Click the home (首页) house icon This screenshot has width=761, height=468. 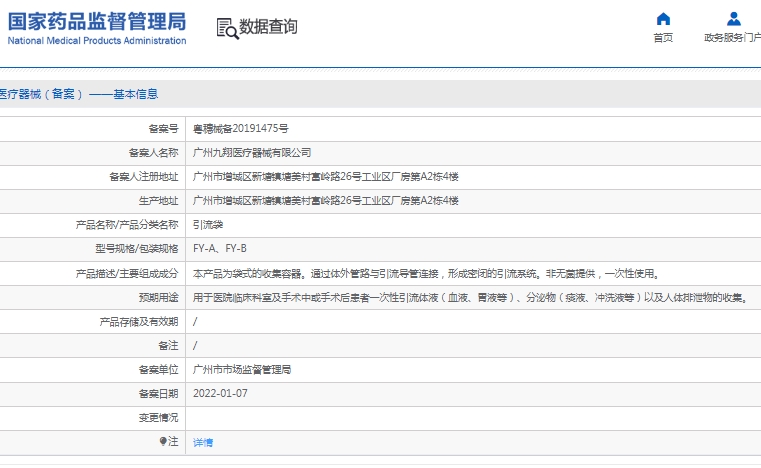point(663,19)
